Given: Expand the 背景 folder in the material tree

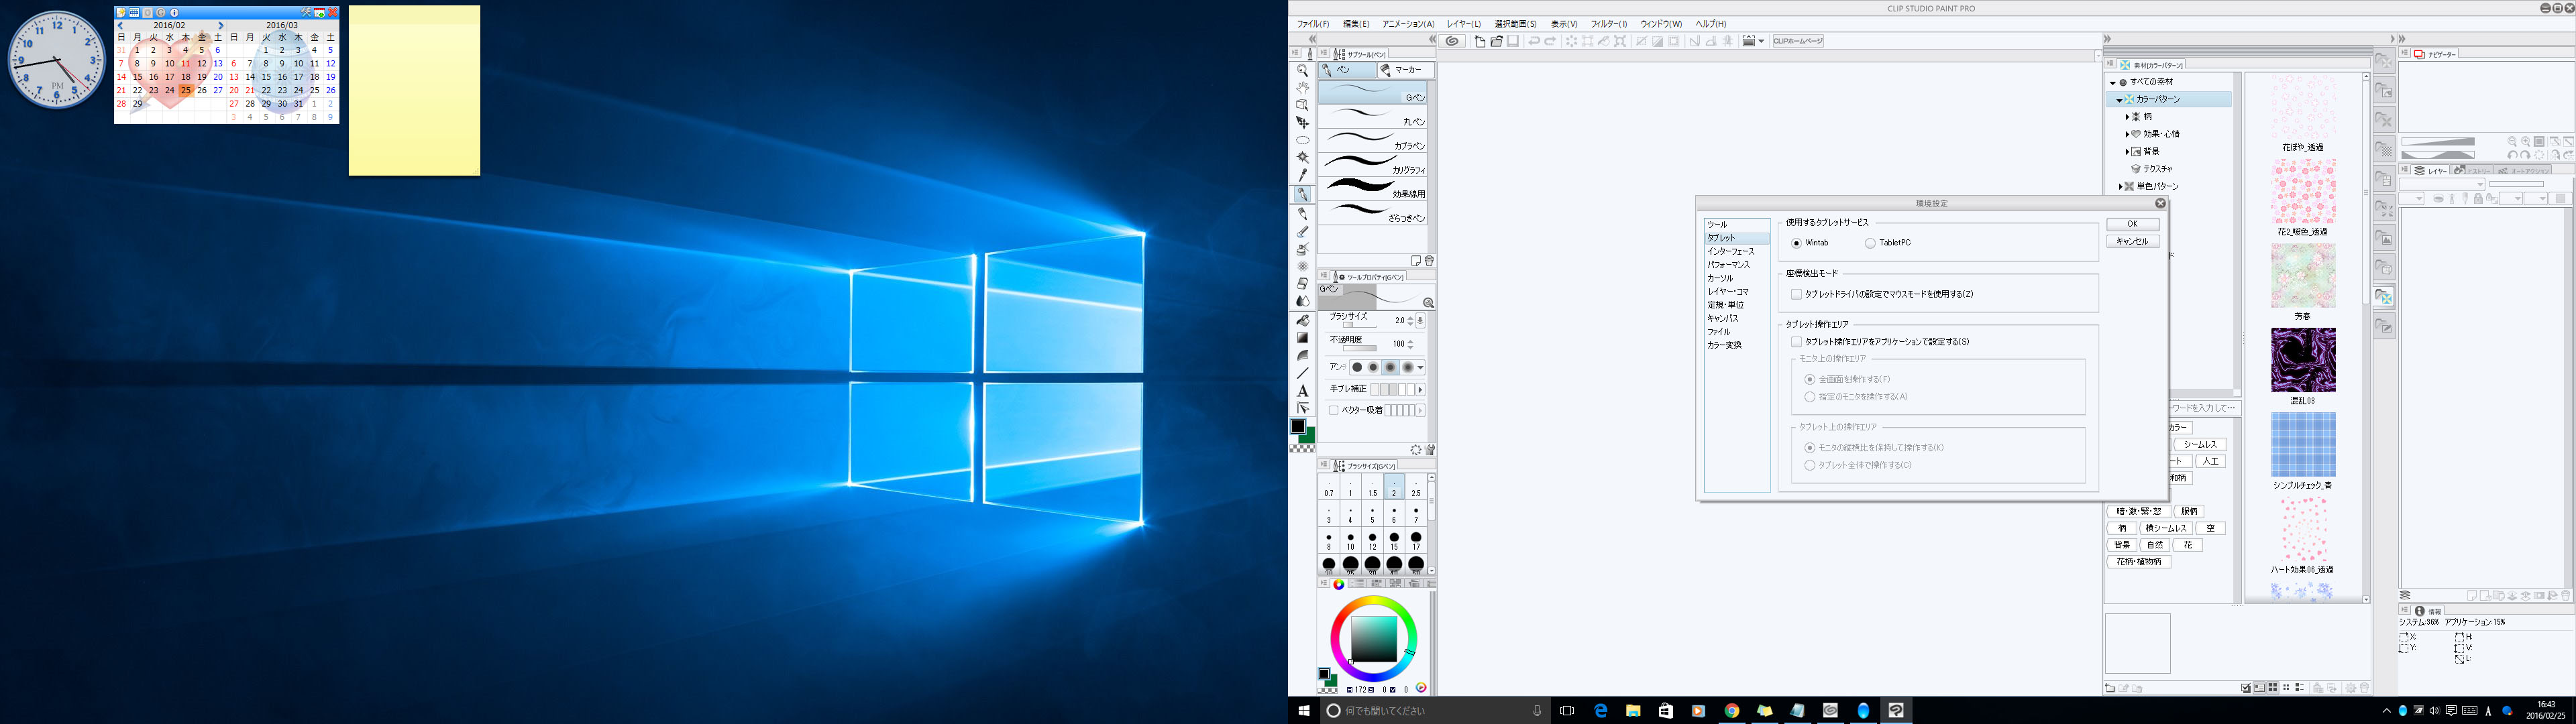Looking at the screenshot, I should 2127,152.
